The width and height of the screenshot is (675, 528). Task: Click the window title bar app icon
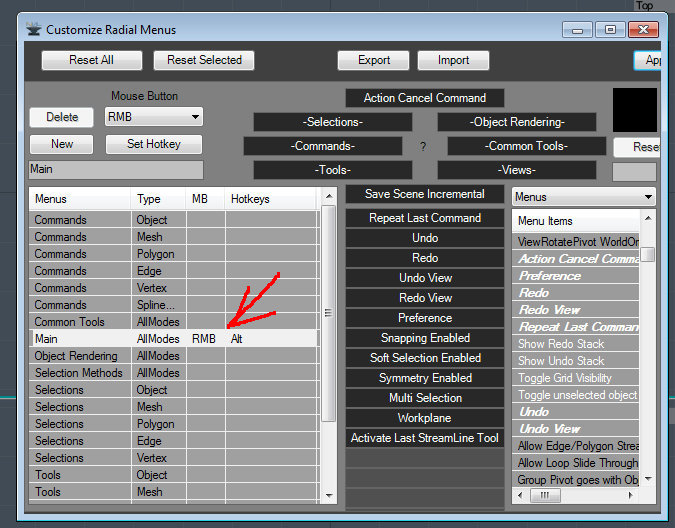click(33, 29)
